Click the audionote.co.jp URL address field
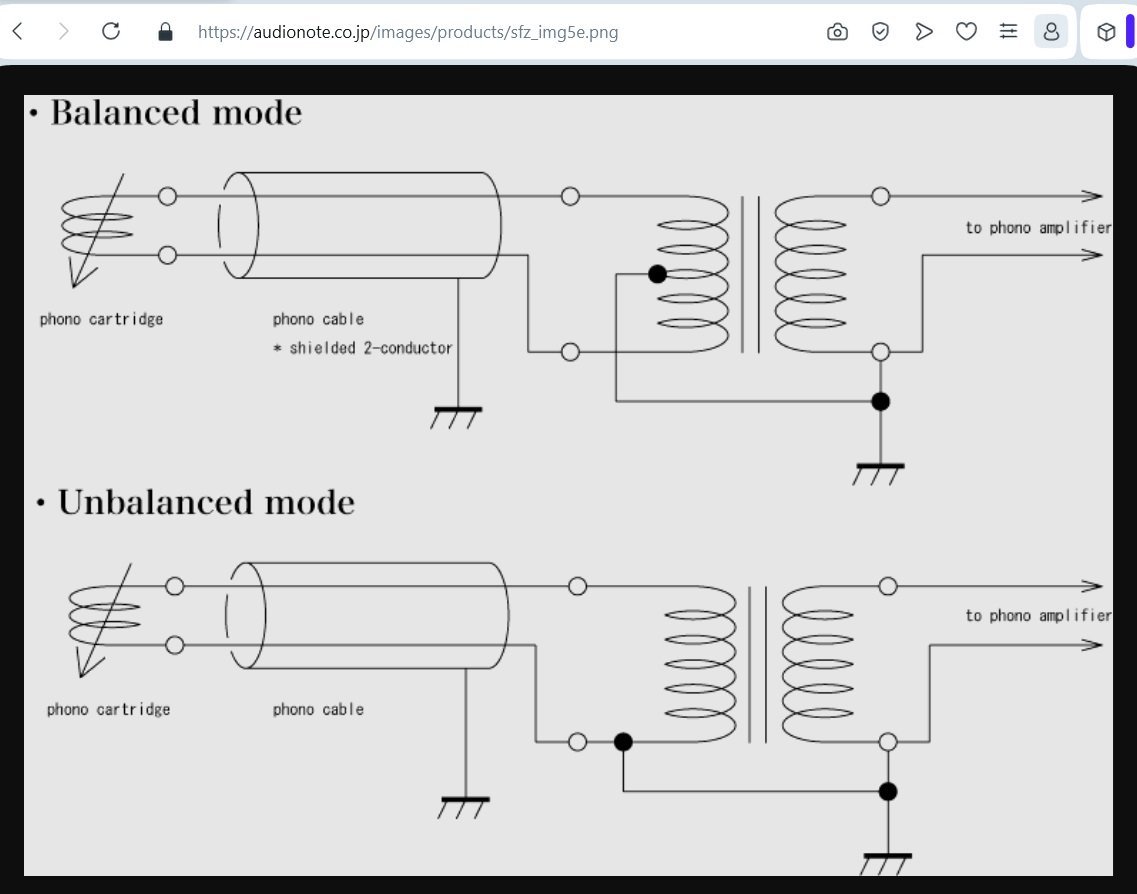 [408, 32]
